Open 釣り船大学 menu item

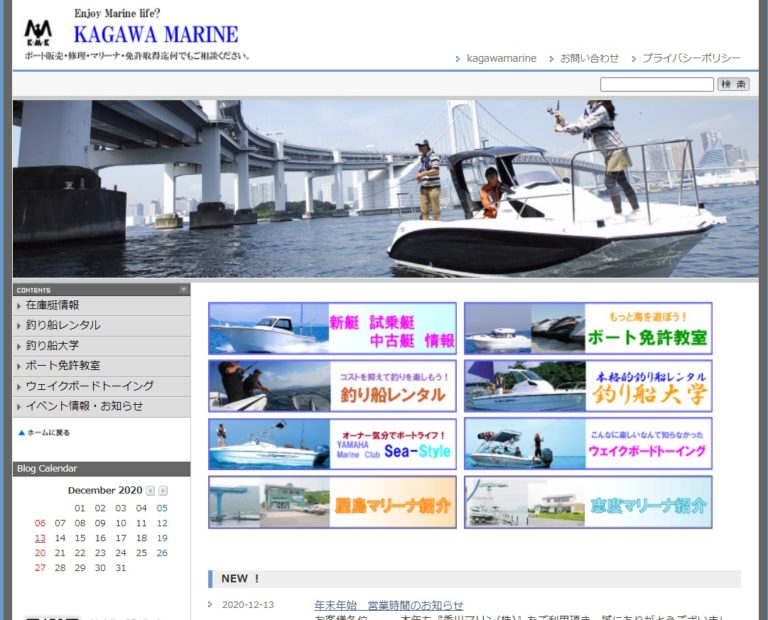(x=101, y=345)
